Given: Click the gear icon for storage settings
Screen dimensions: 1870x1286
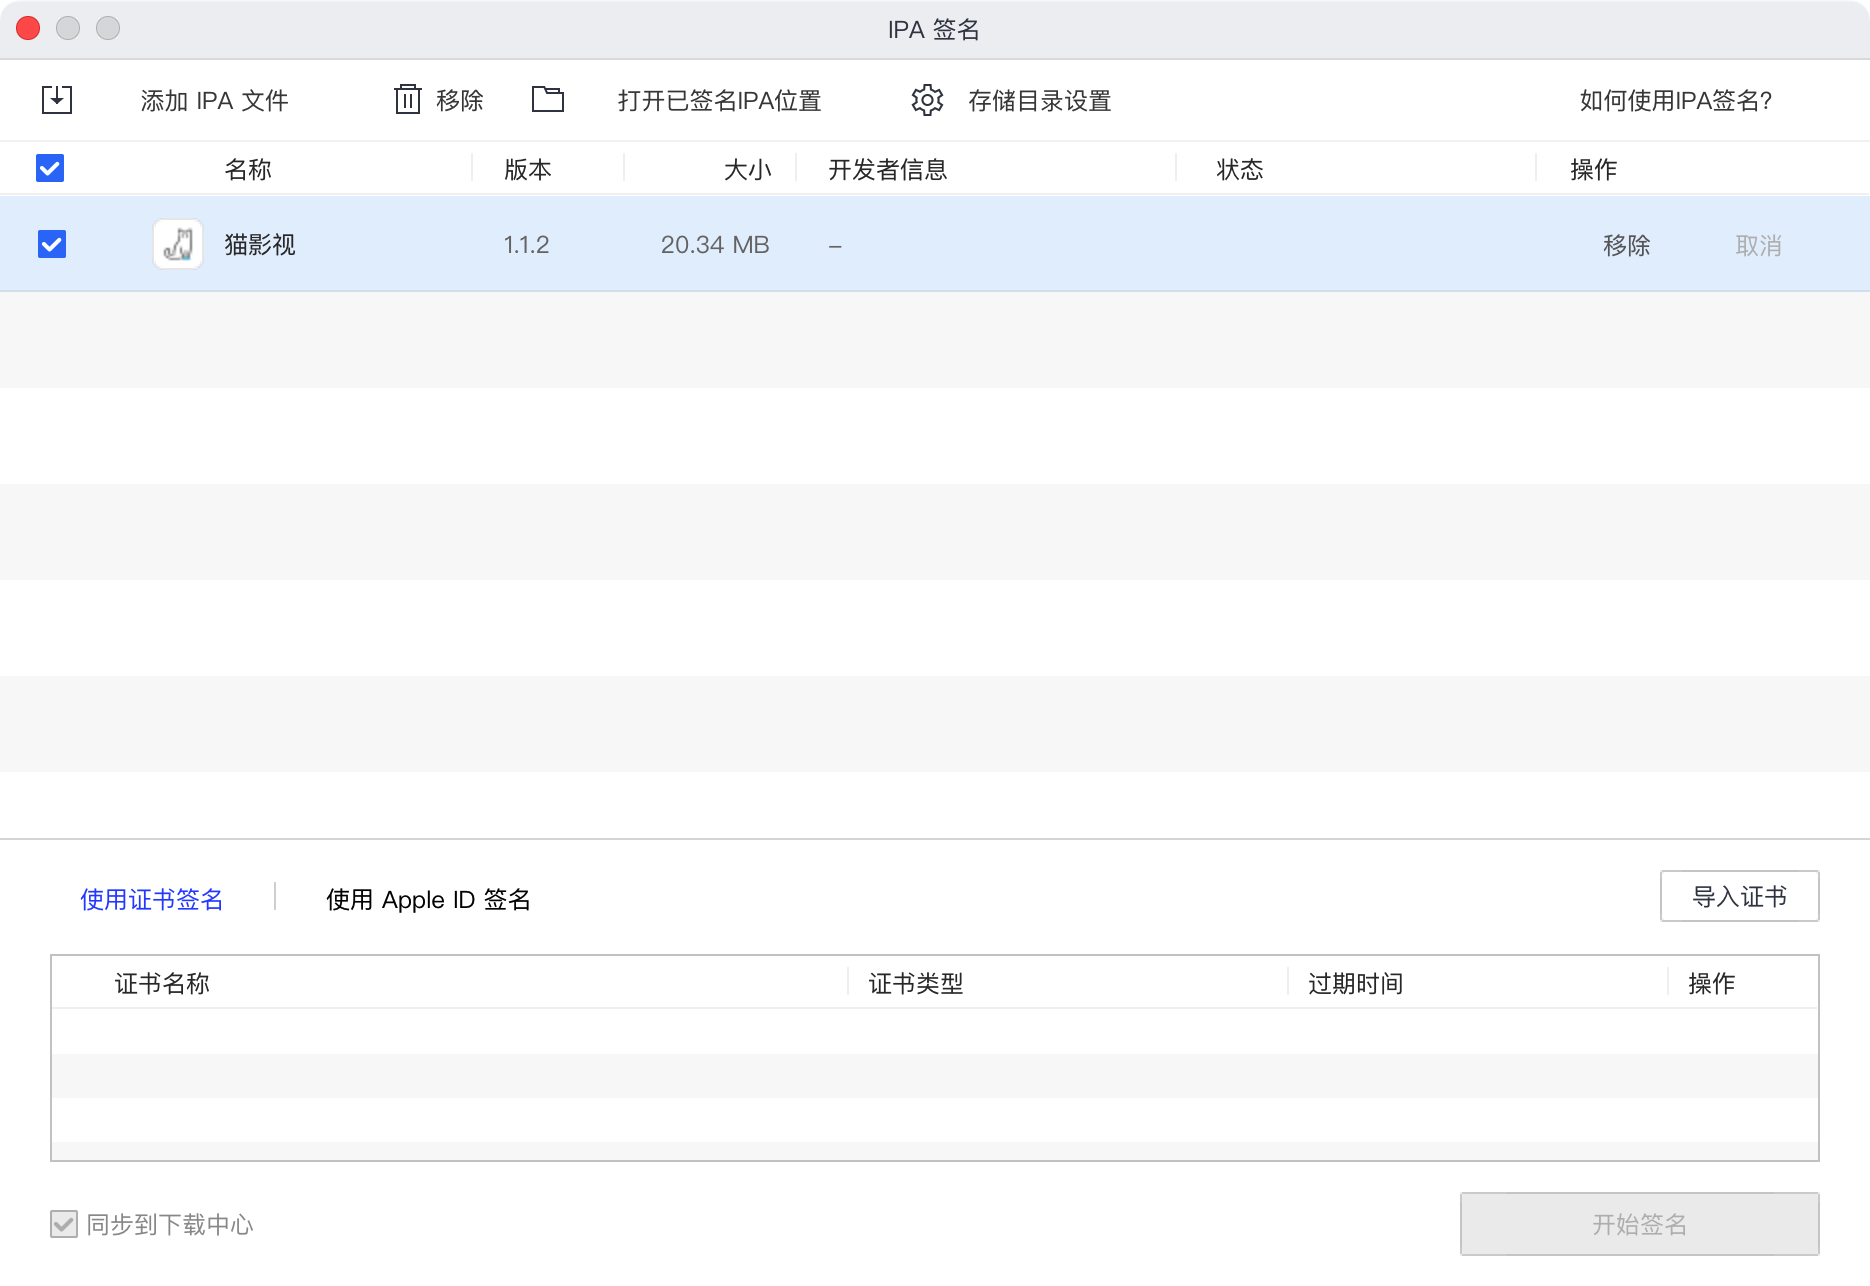Looking at the screenshot, I should [927, 100].
